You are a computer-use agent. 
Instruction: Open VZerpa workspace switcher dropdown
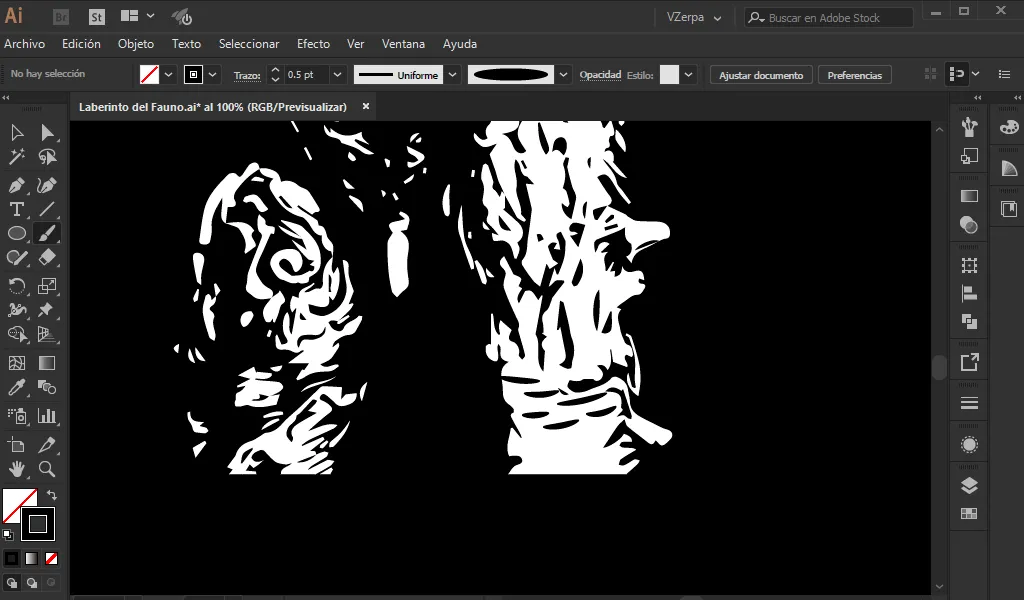click(694, 18)
